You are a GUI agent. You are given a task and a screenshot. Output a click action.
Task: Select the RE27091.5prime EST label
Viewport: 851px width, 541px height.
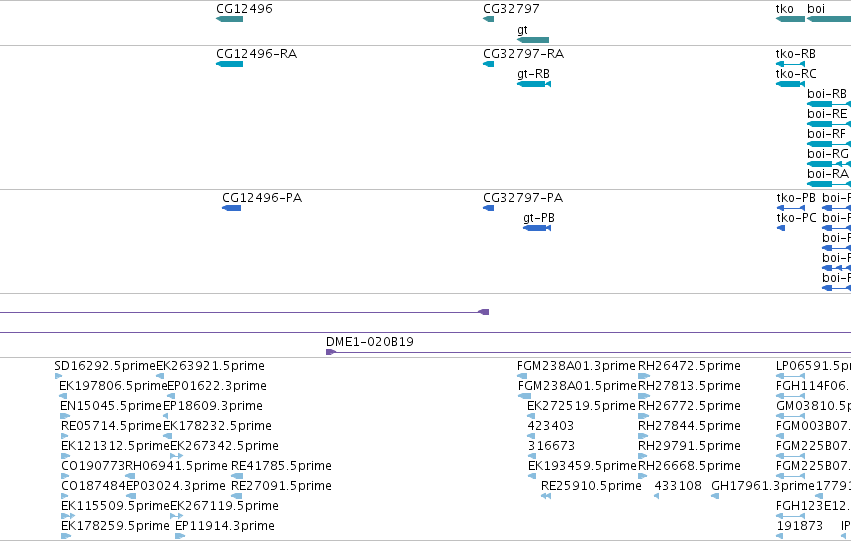tap(281, 486)
